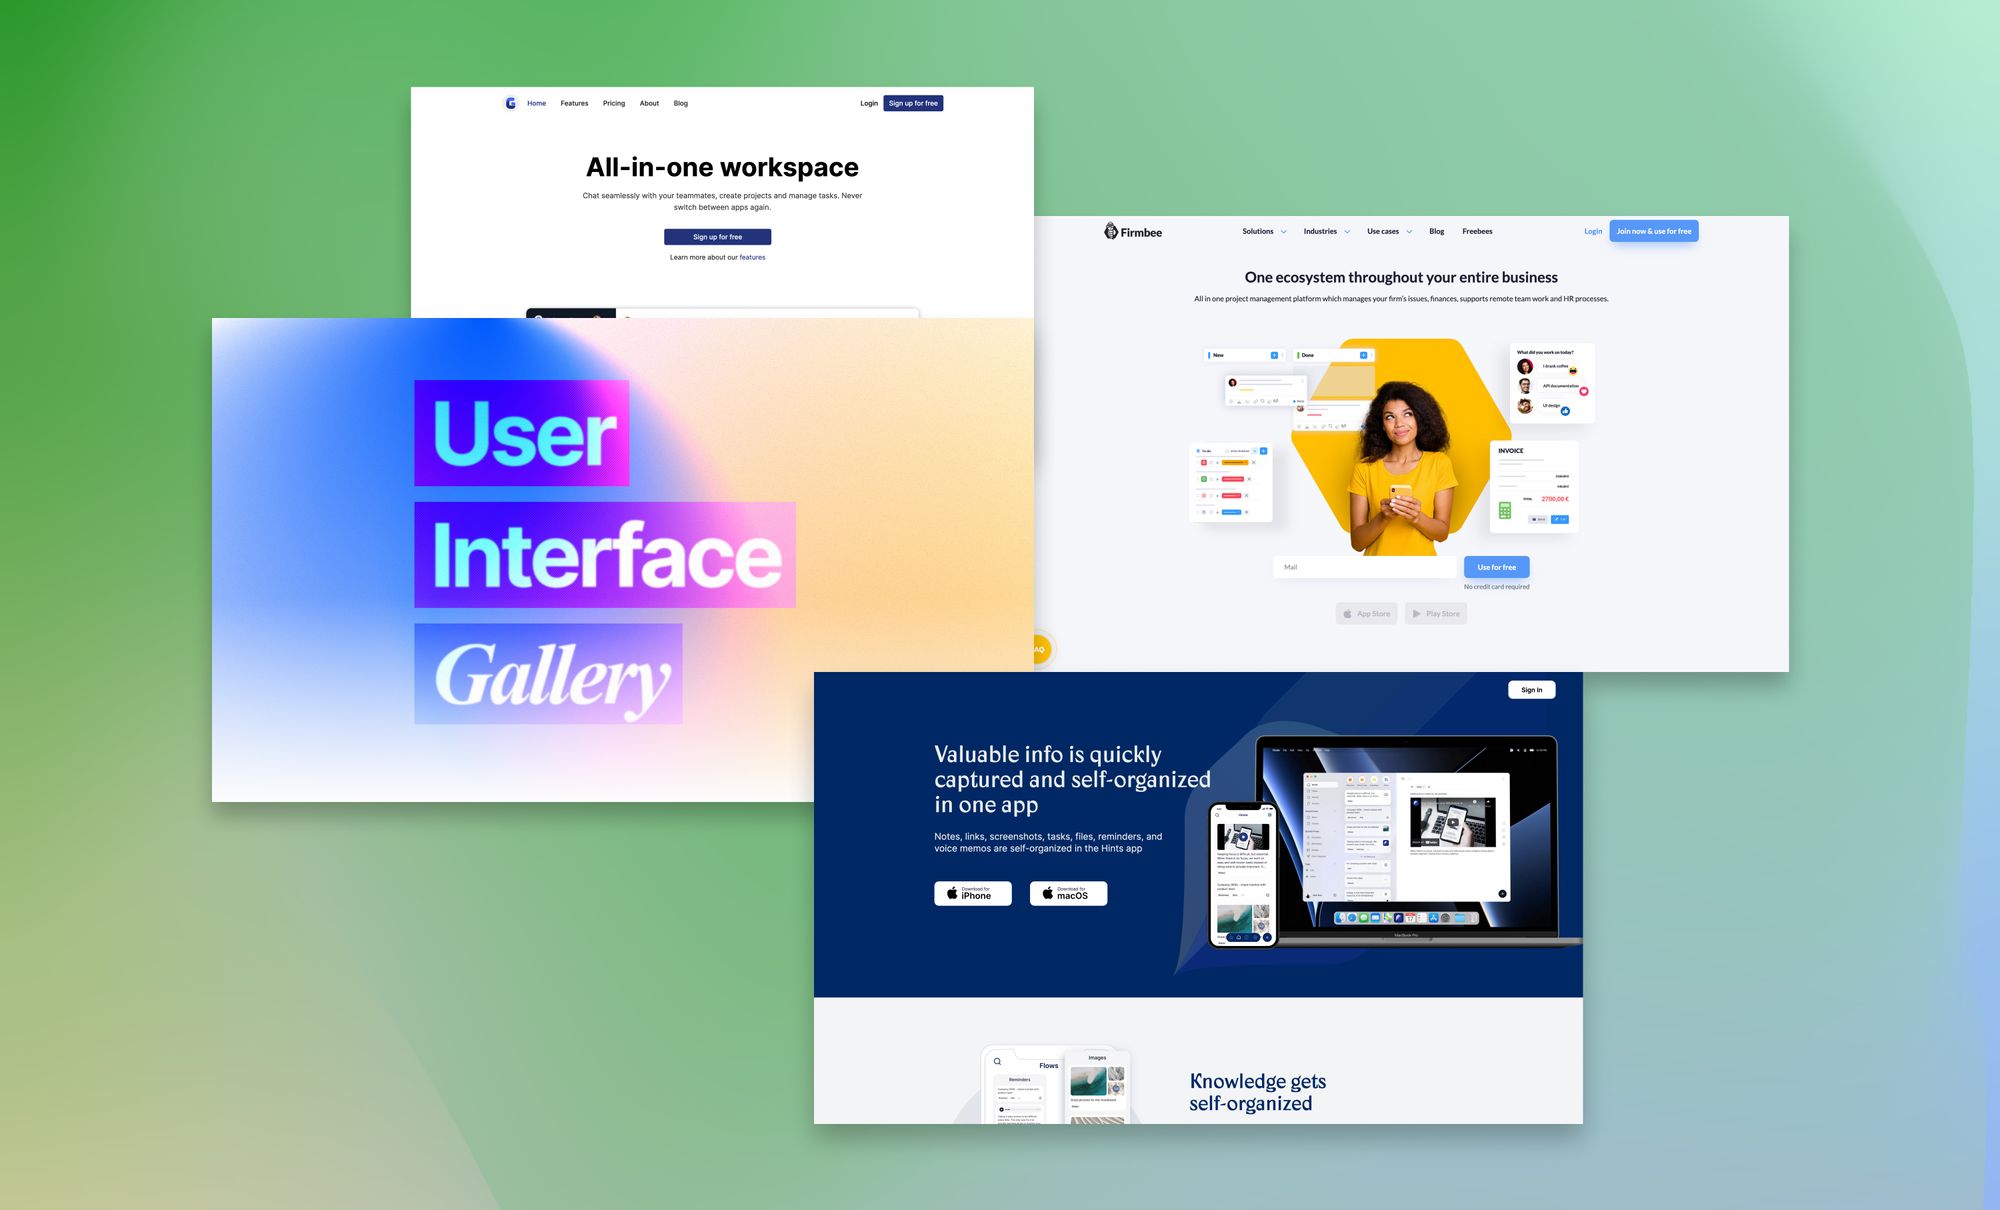Click the Sign In button top right

point(1529,691)
